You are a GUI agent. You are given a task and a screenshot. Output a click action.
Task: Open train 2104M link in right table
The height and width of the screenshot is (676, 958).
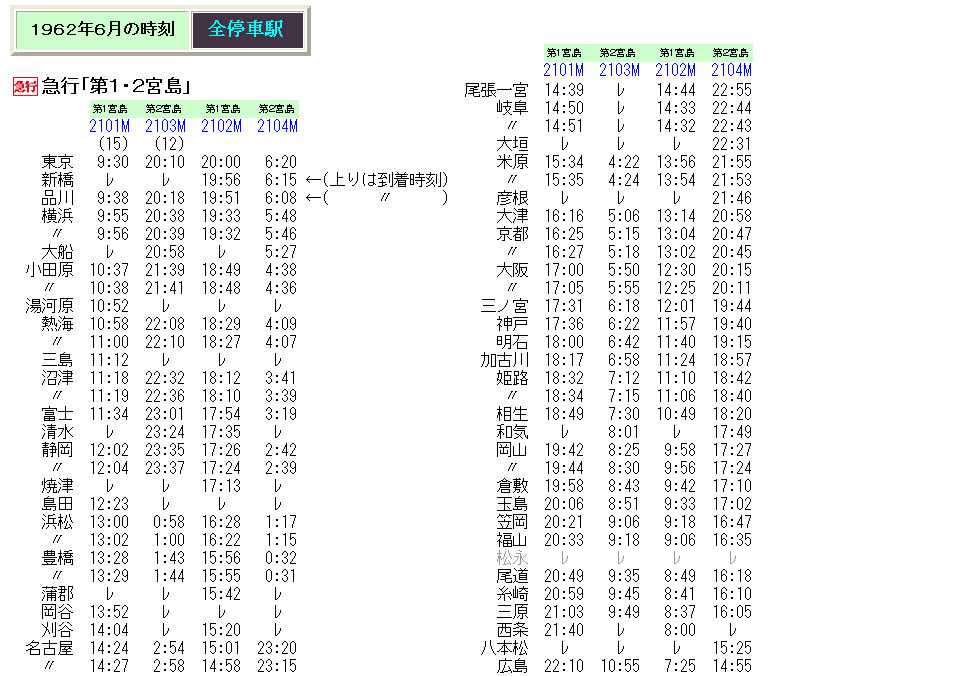731,70
